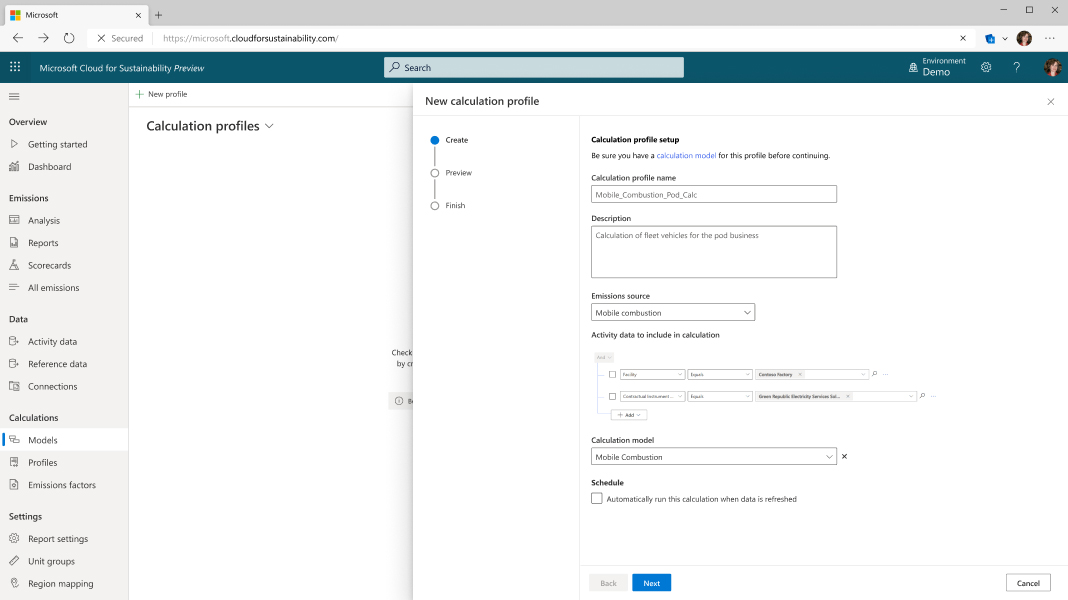Click the Unit groups ruler icon
Viewport: 1068px width, 600px height.
click(14, 560)
